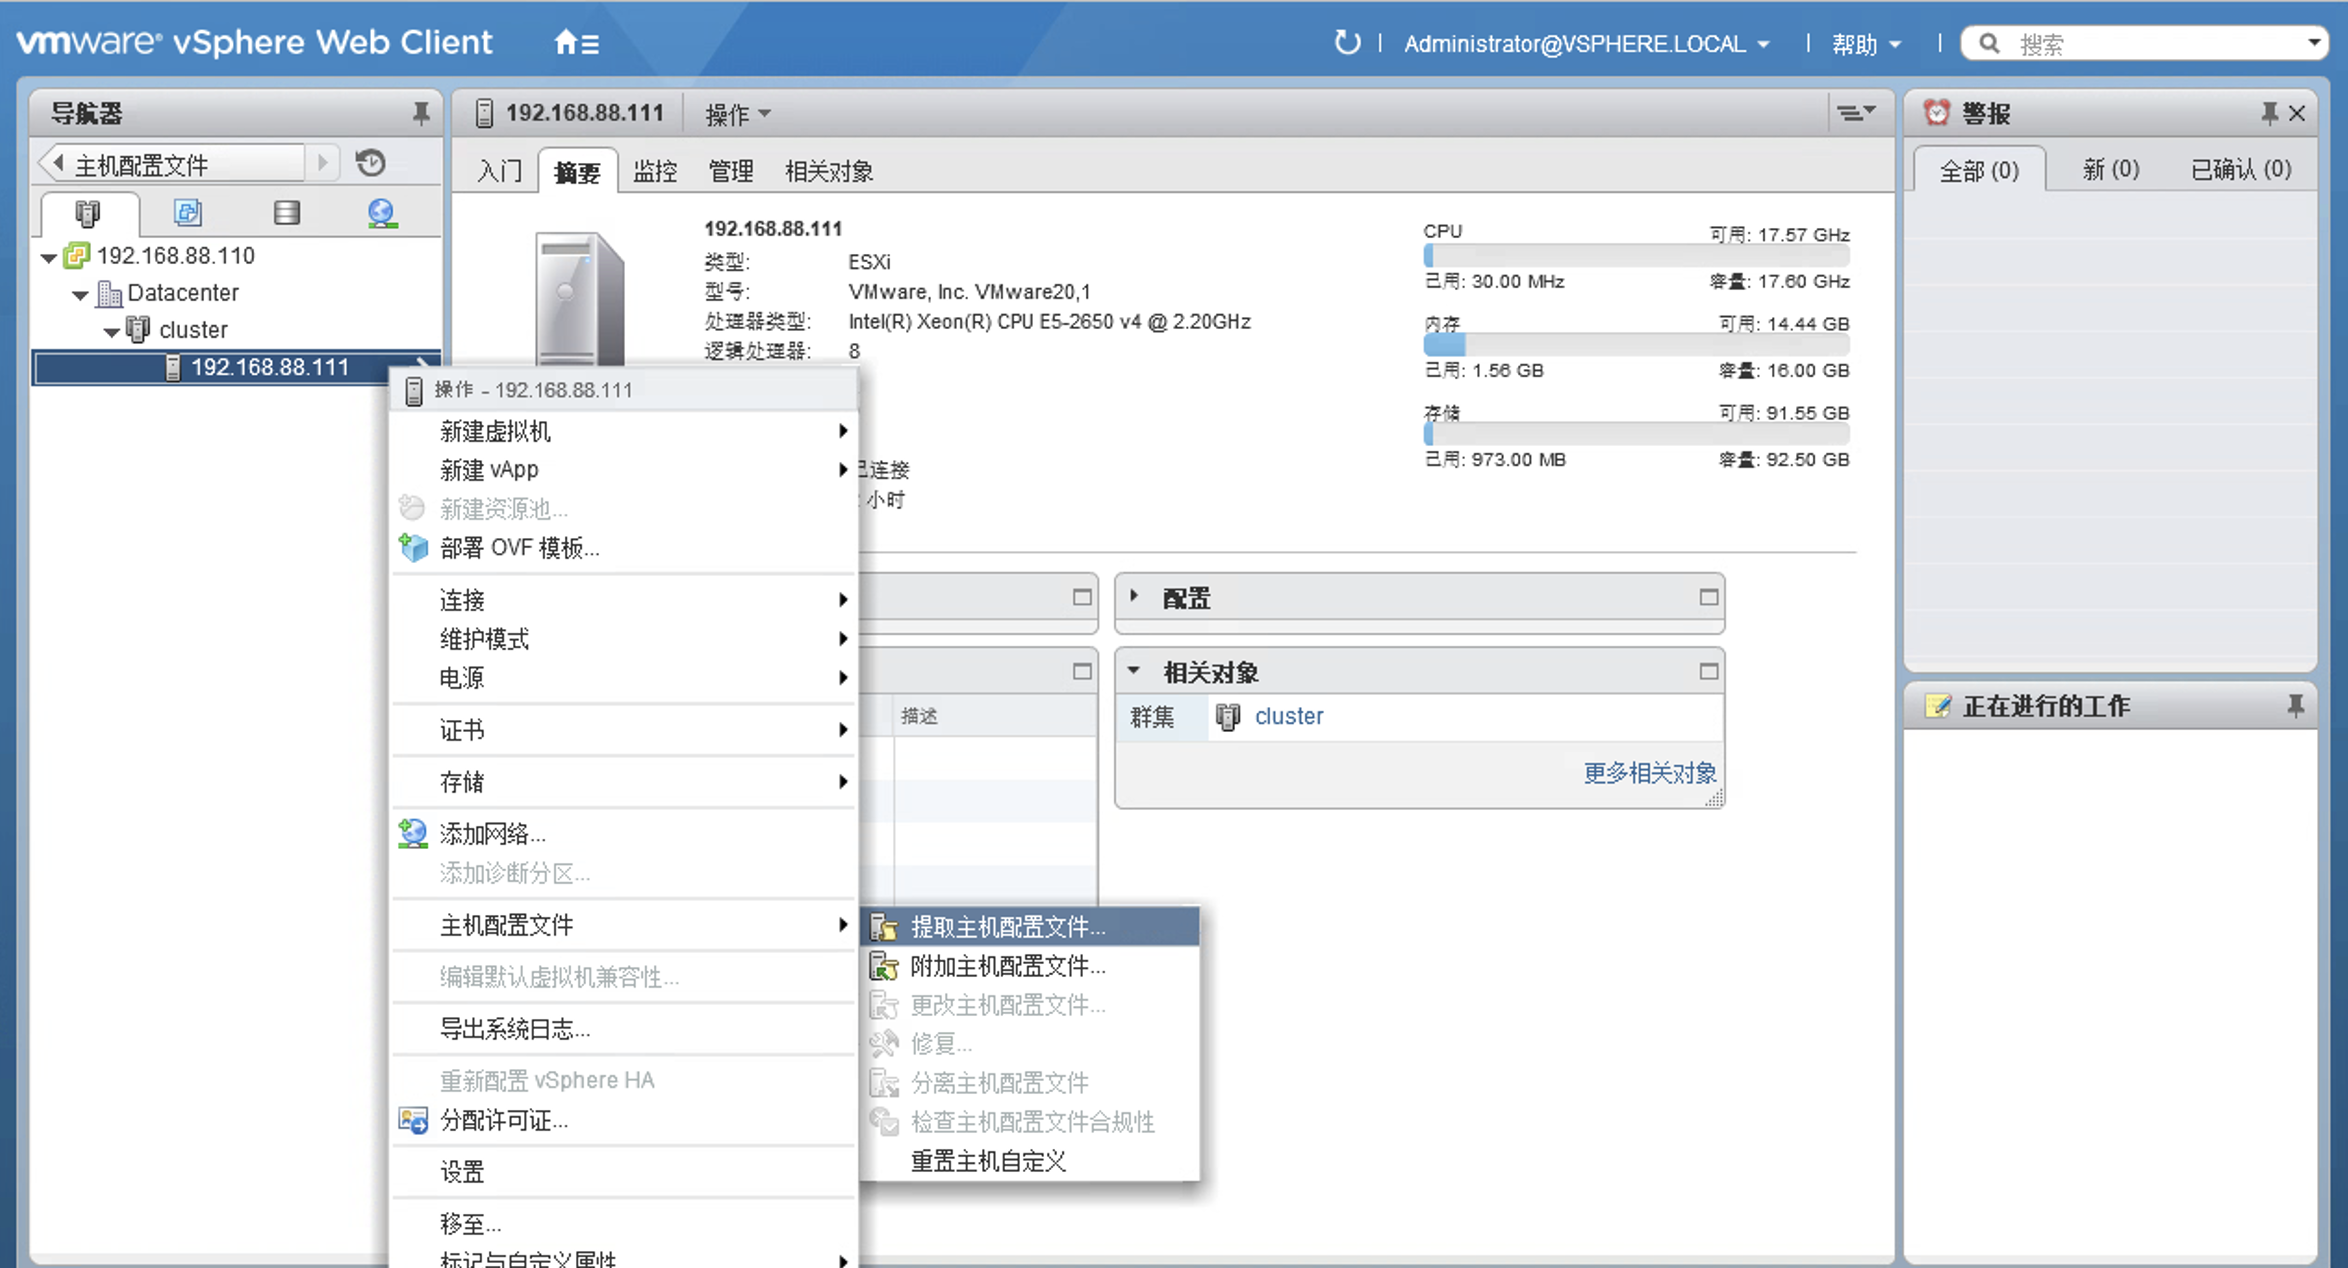Viewport: 2348px width, 1268px height.
Task: Select the 新 (0) alarms tab
Action: [x=2110, y=169]
